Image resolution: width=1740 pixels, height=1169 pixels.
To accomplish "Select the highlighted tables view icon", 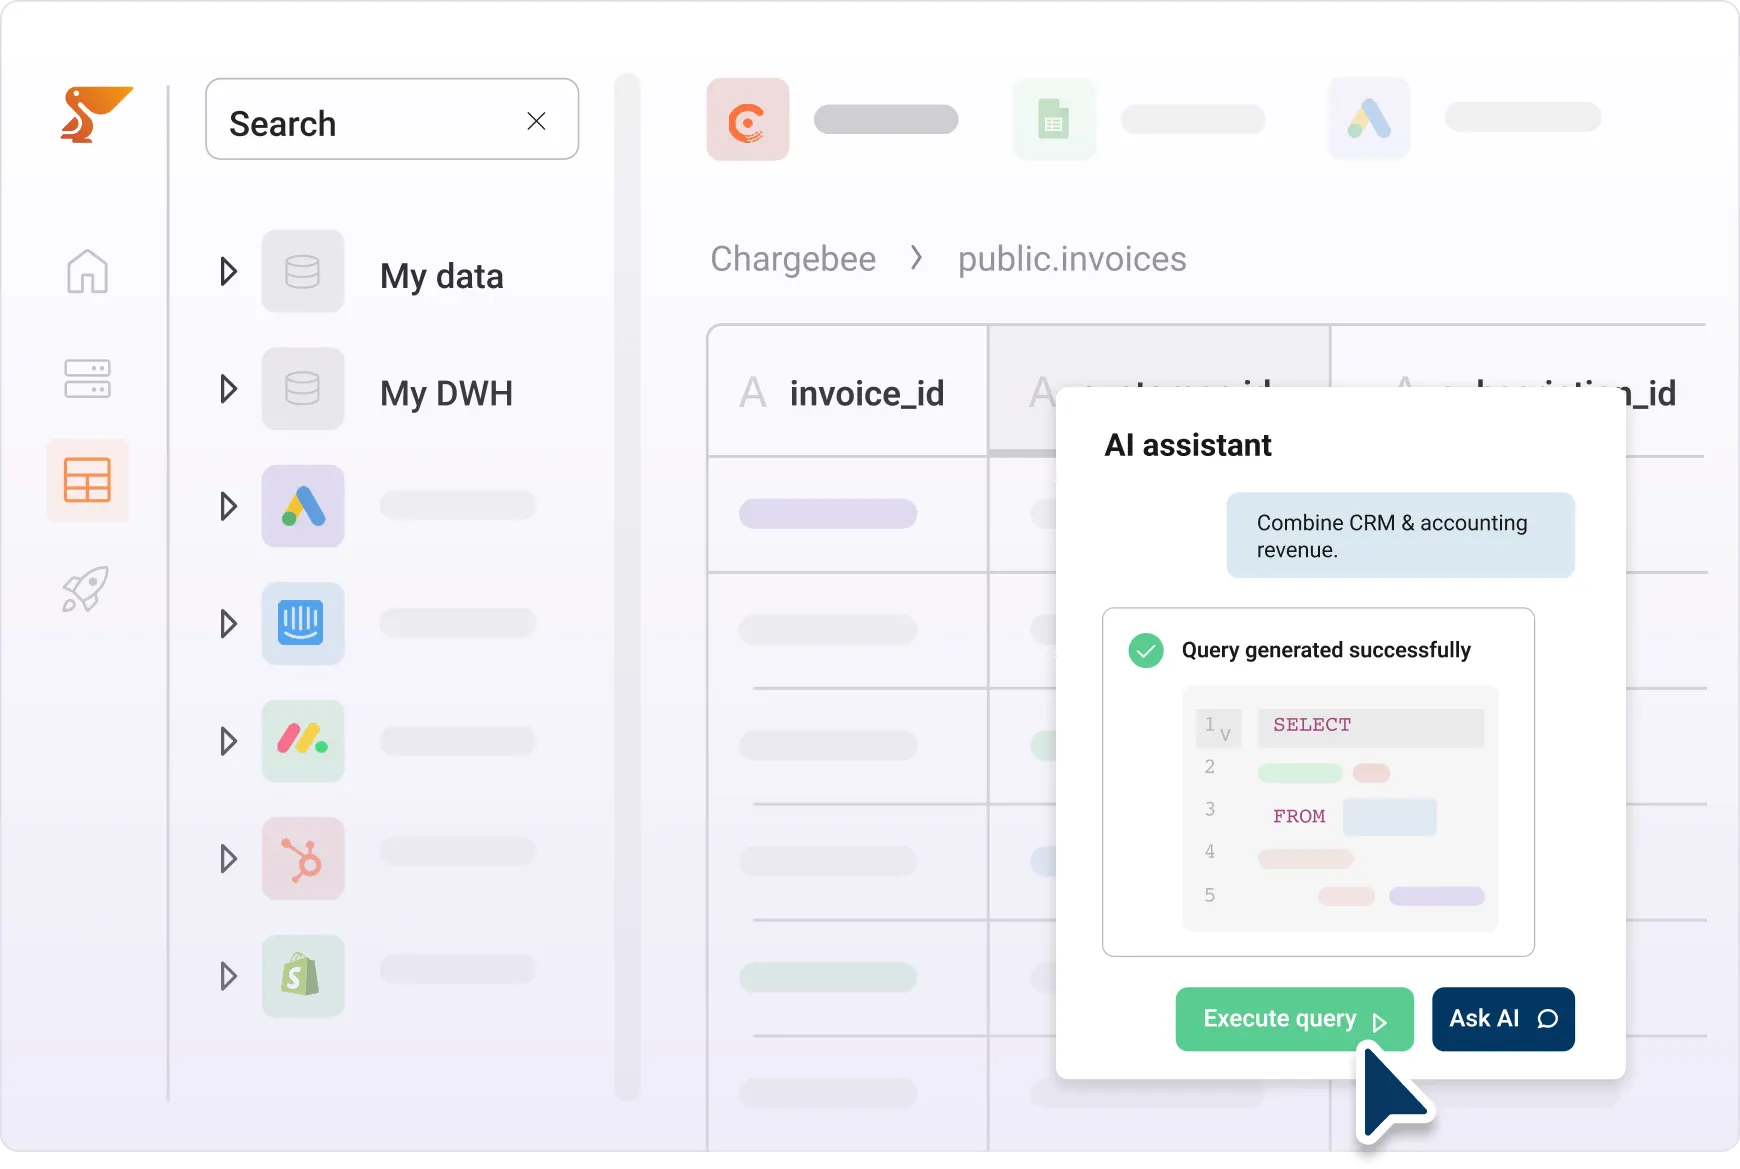I will pyautogui.click(x=87, y=481).
